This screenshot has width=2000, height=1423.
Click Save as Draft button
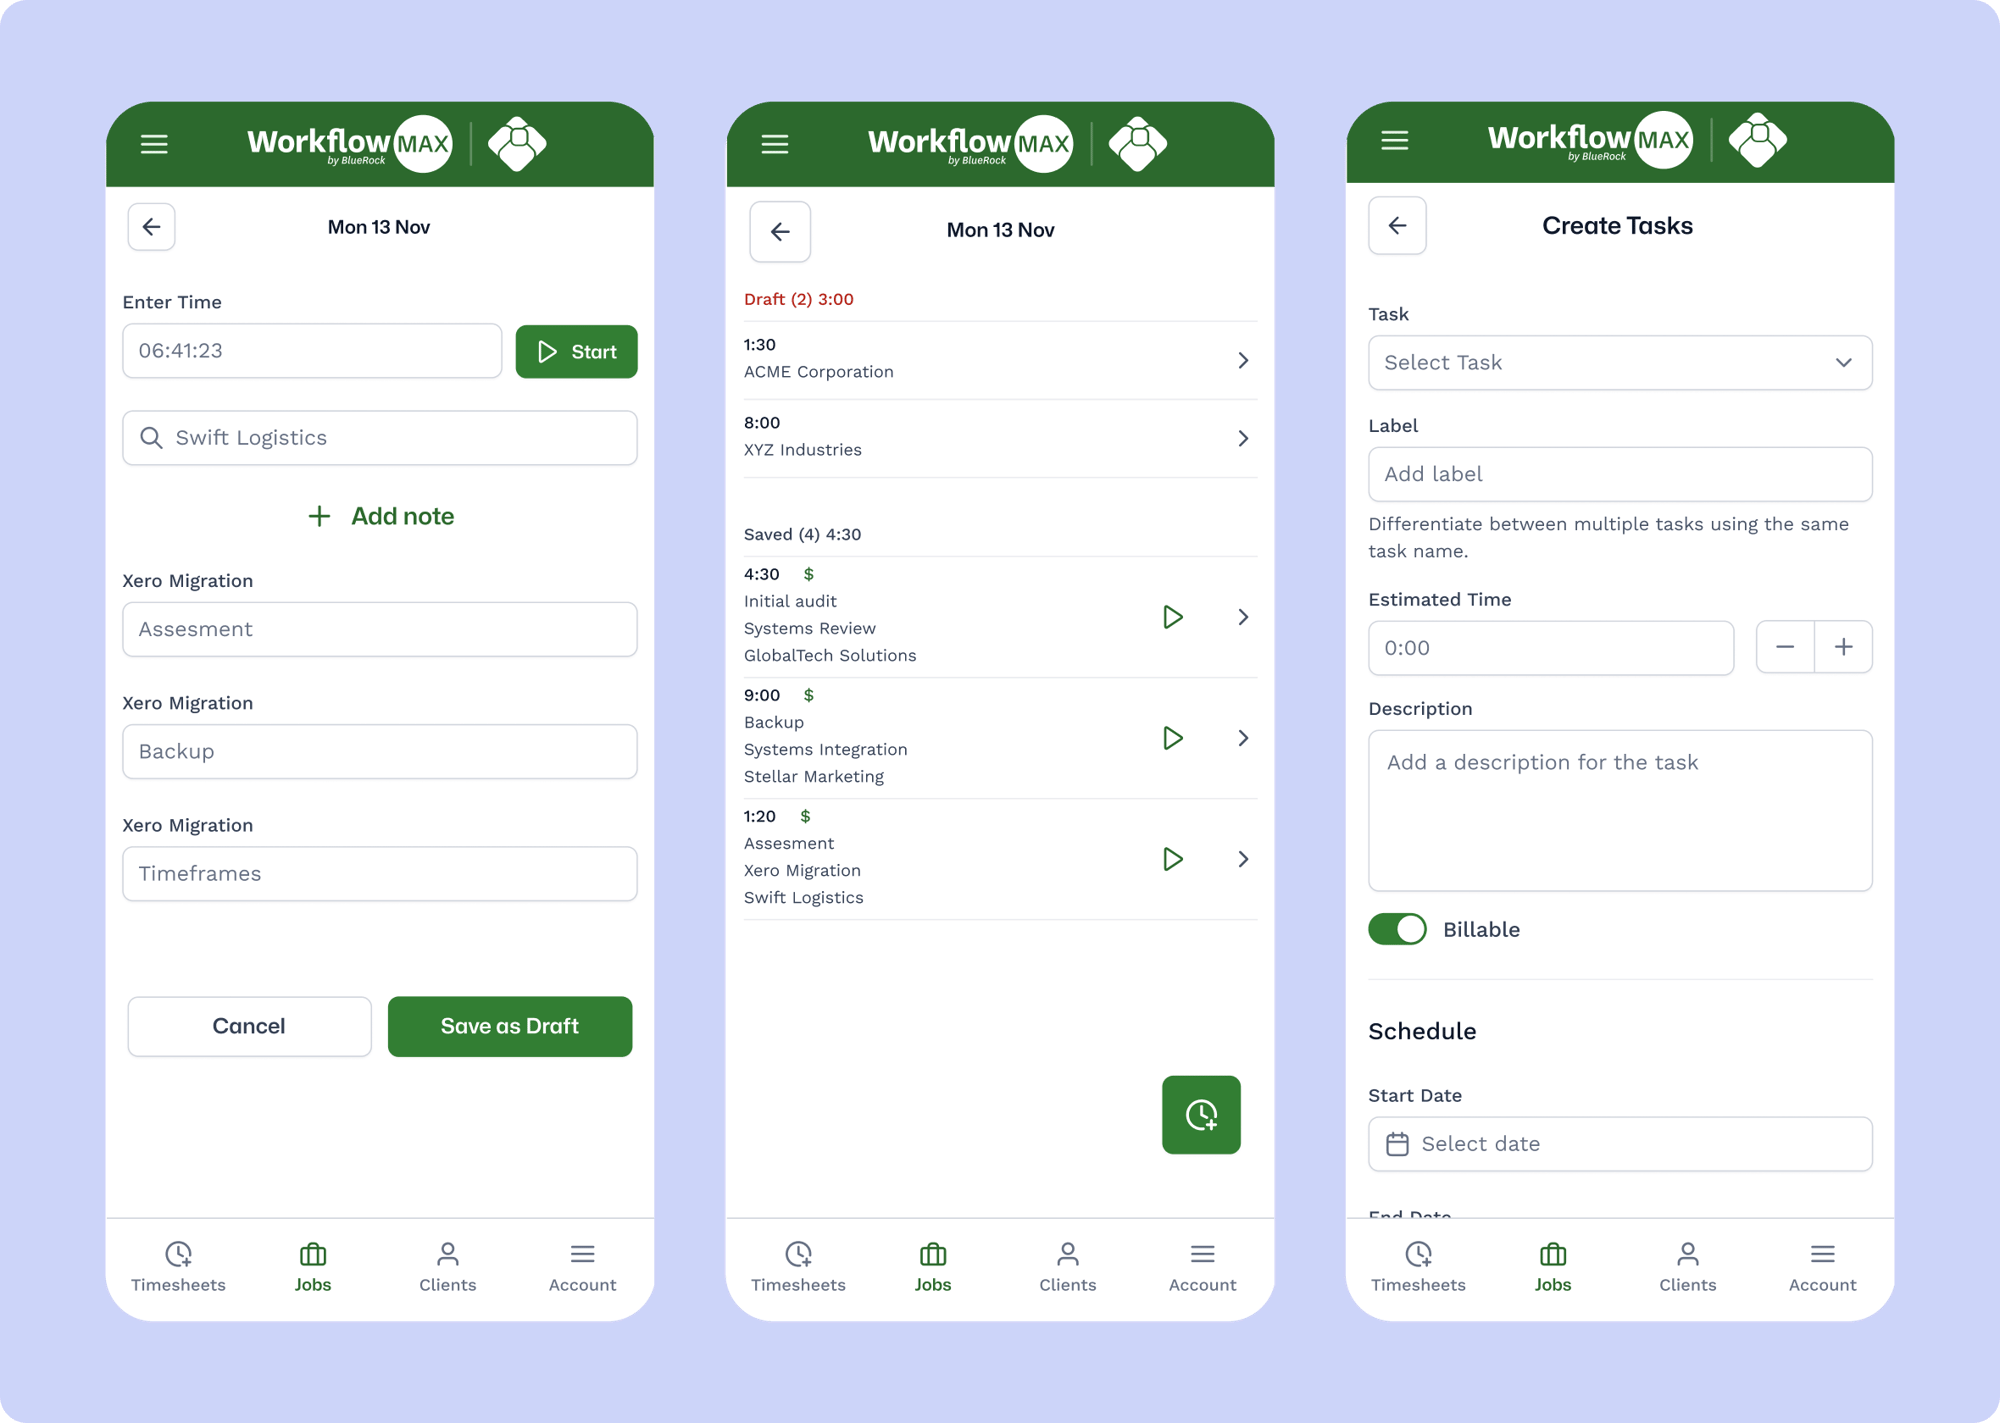point(511,1026)
